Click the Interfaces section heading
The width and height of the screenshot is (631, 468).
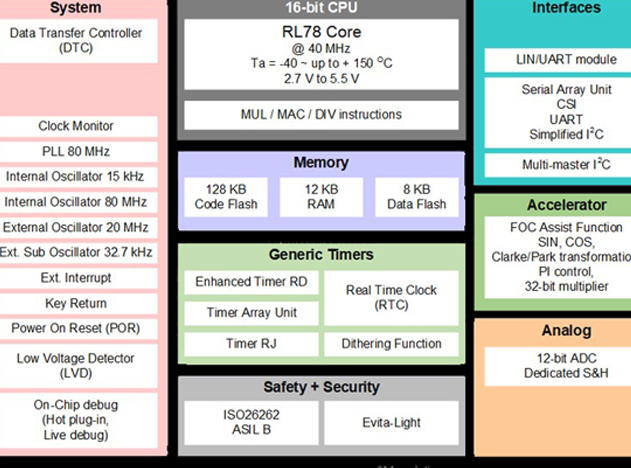coord(566,8)
